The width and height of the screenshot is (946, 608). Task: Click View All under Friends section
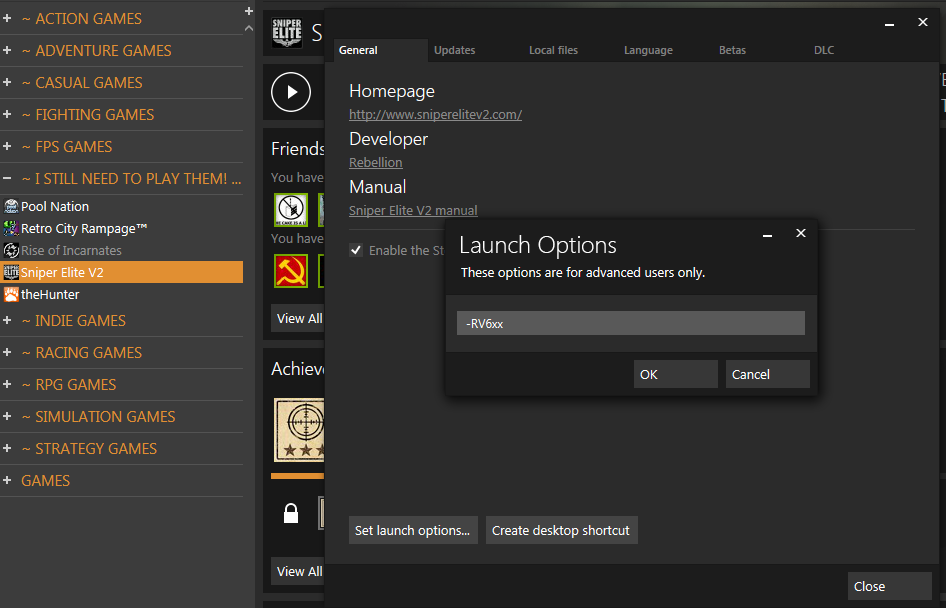298,318
